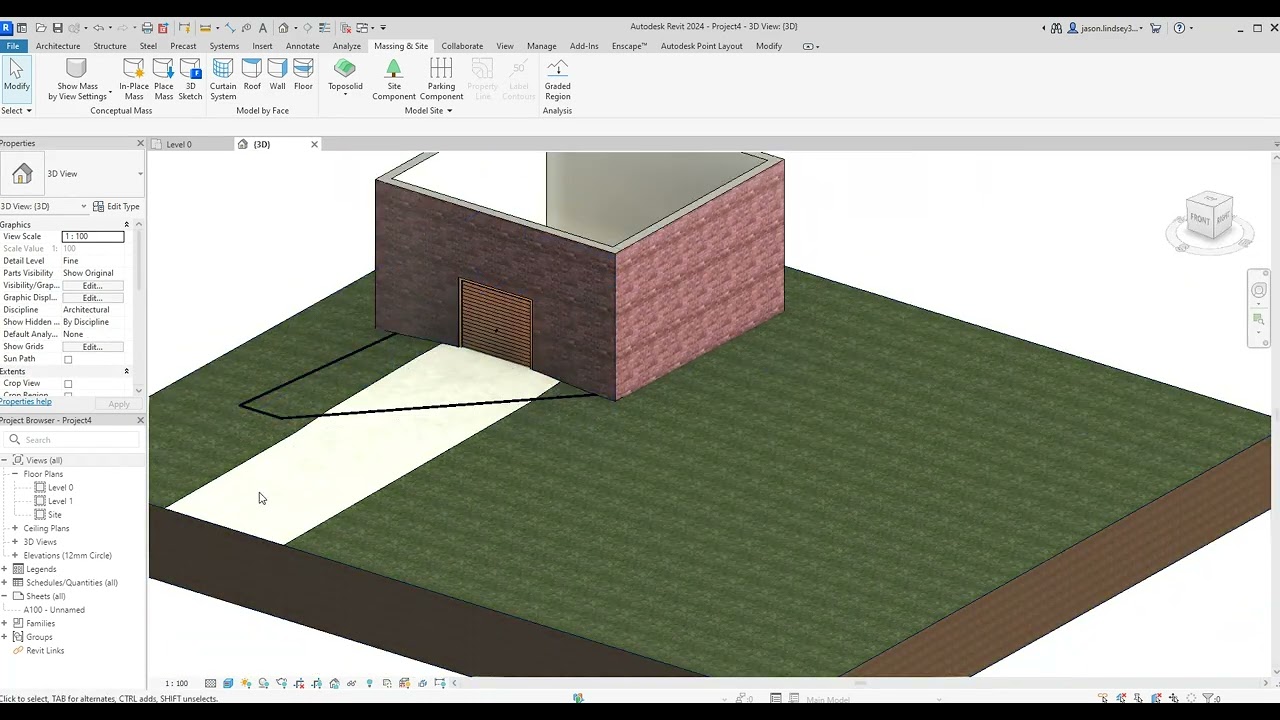This screenshot has height=720, width=1280.
Task: Switch to the Collaborate ribbon tab
Action: click(462, 46)
